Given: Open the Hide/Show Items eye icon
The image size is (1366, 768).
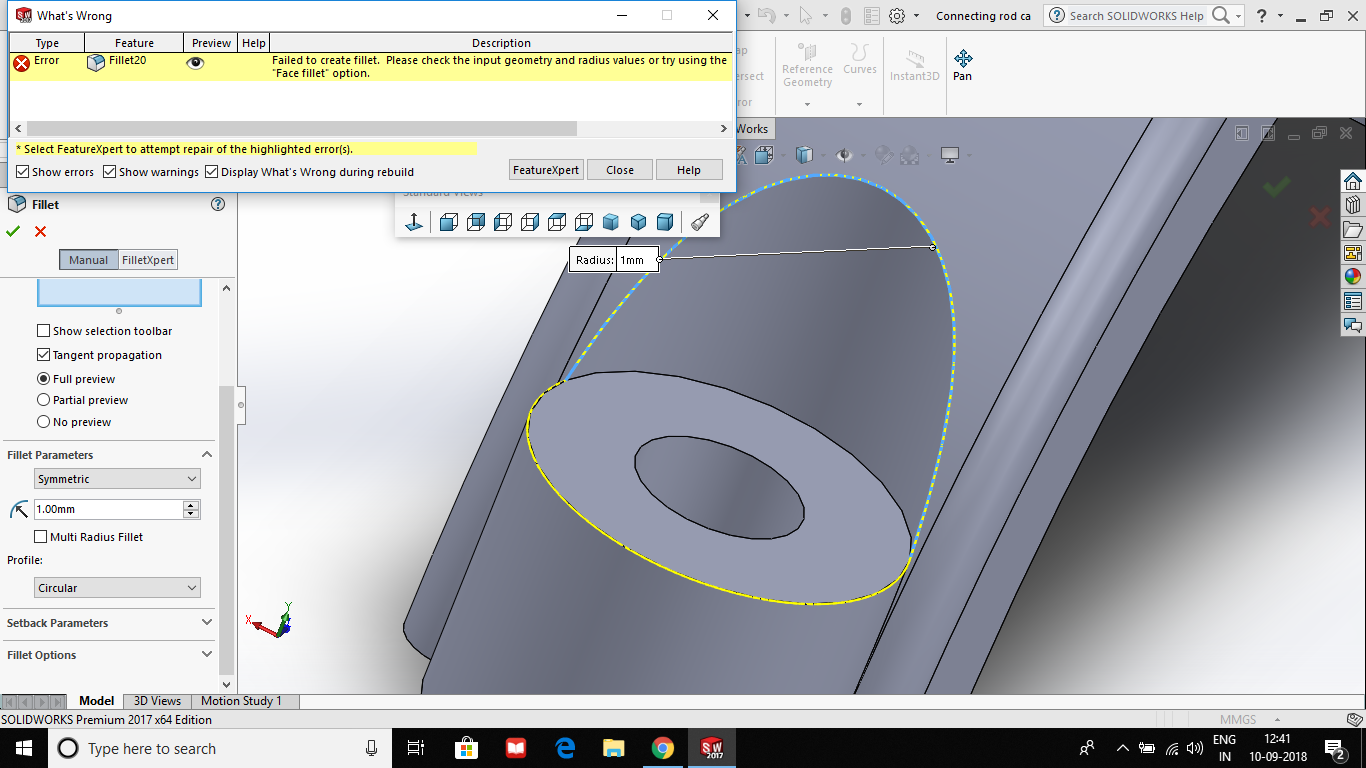Looking at the screenshot, I should (845, 154).
